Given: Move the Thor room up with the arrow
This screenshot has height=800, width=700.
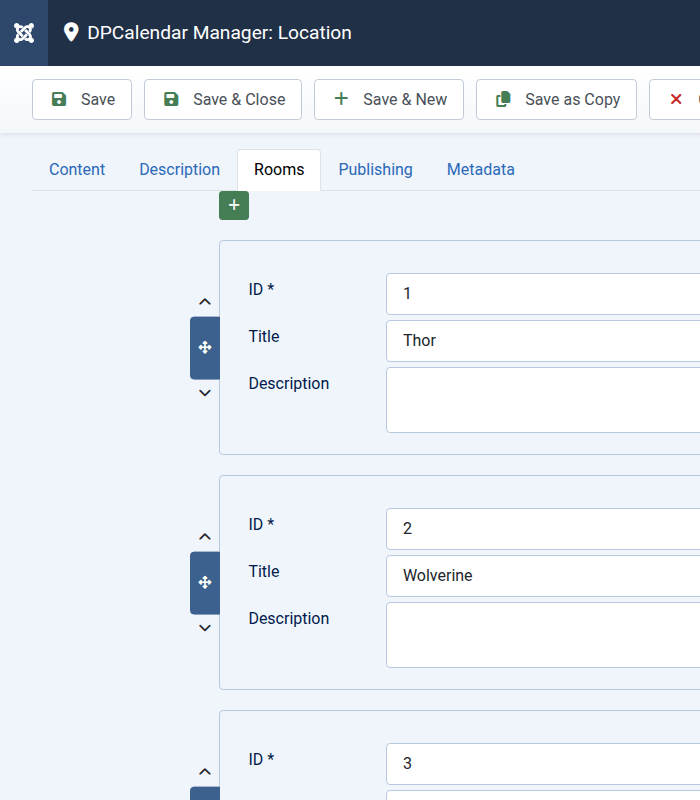Looking at the screenshot, I should click(x=205, y=302).
